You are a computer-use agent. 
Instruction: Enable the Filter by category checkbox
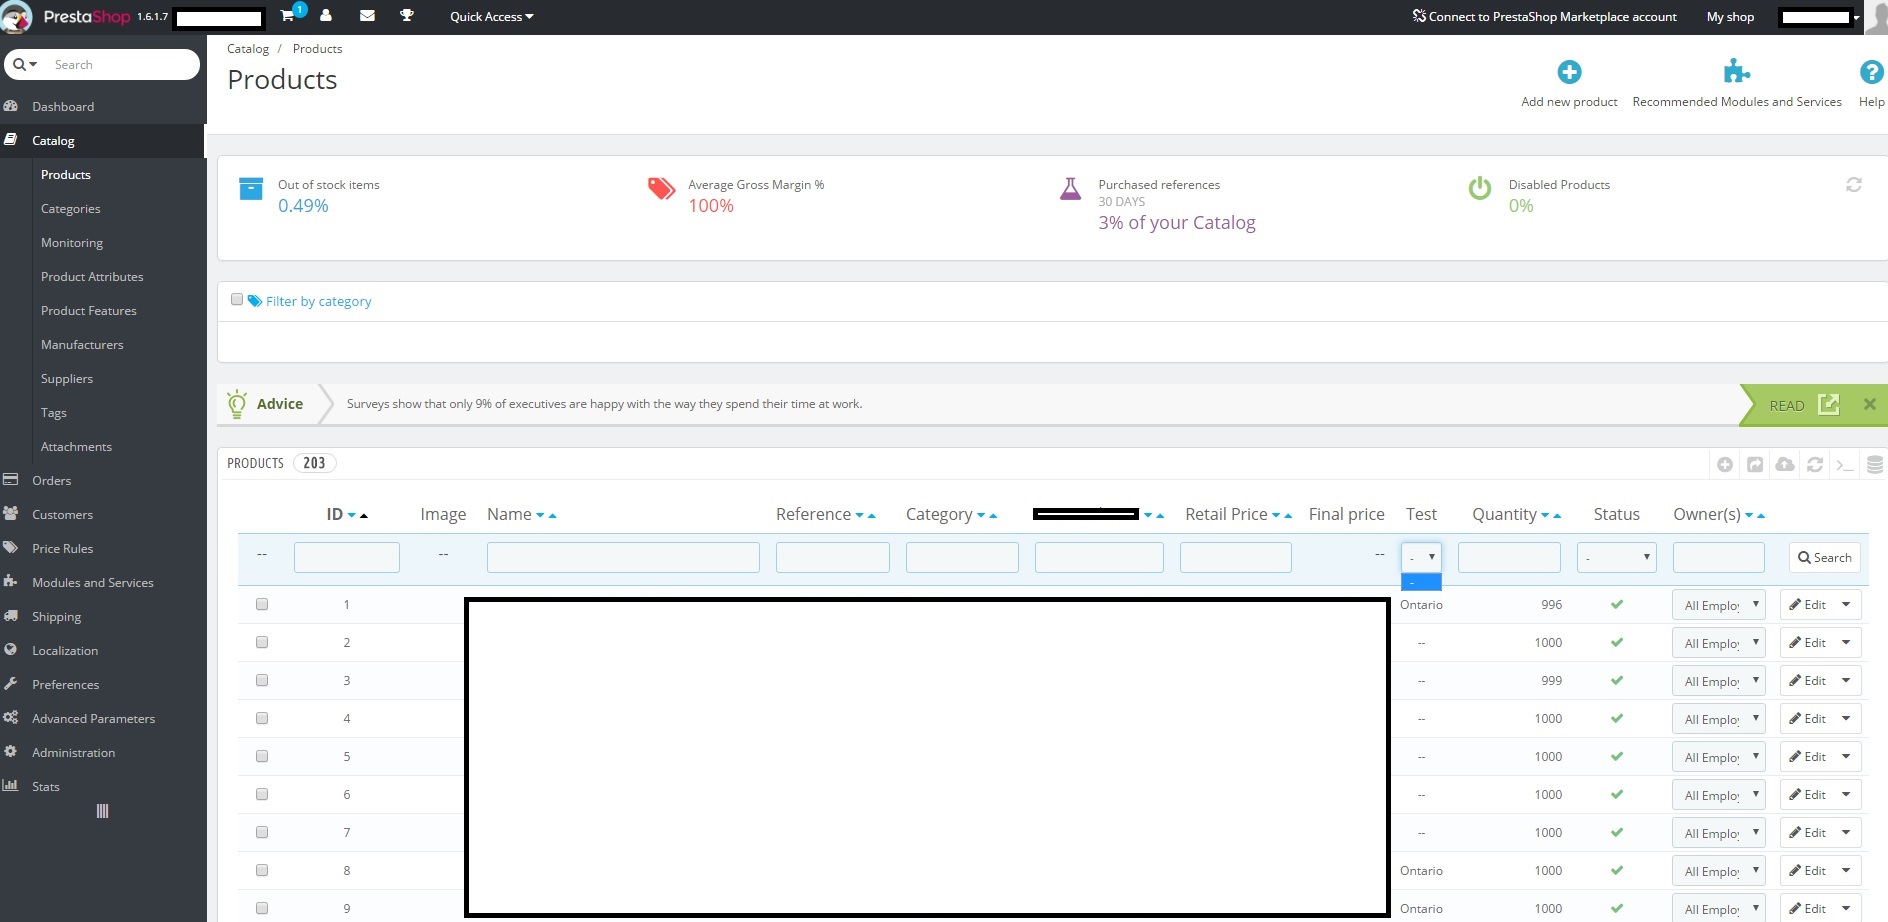(237, 299)
